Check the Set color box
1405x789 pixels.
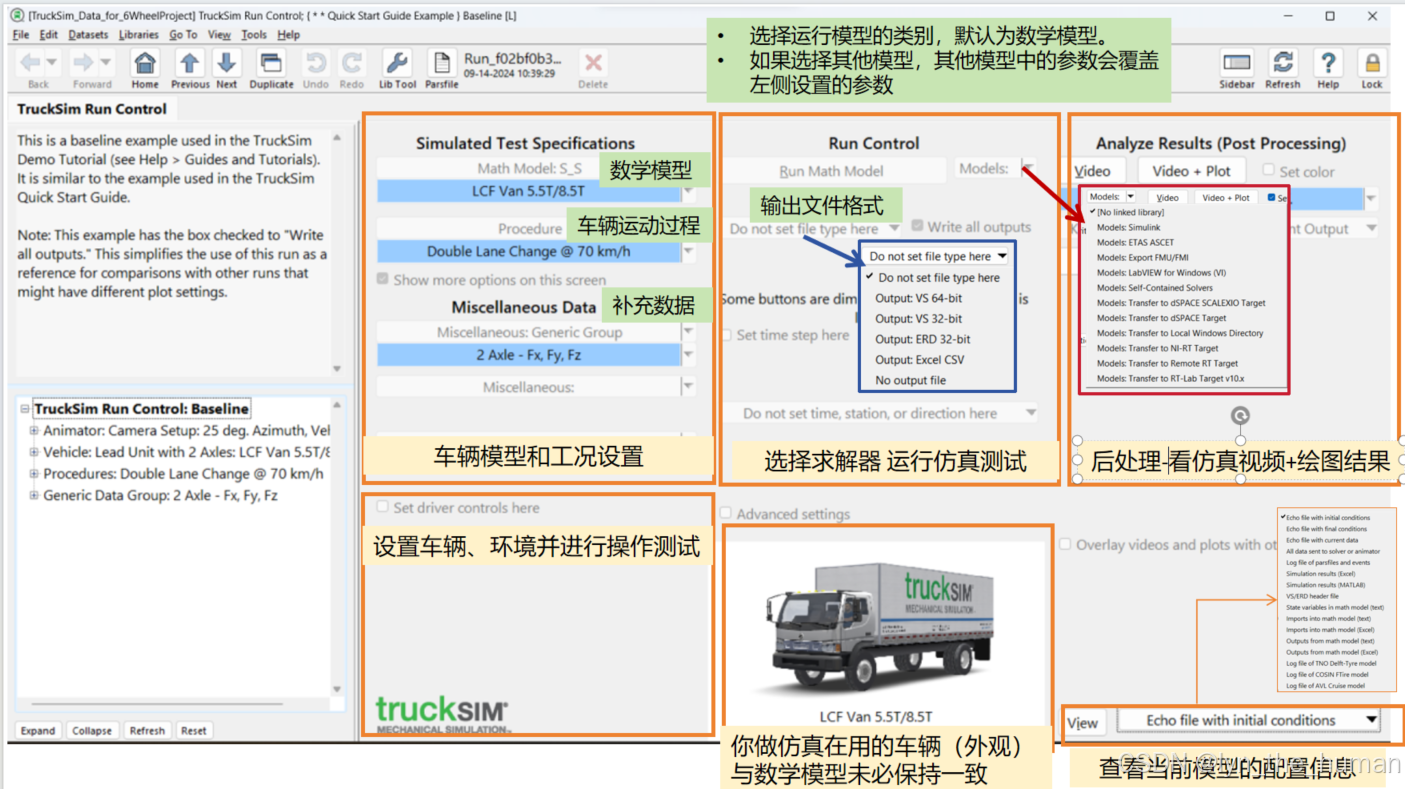point(1268,171)
